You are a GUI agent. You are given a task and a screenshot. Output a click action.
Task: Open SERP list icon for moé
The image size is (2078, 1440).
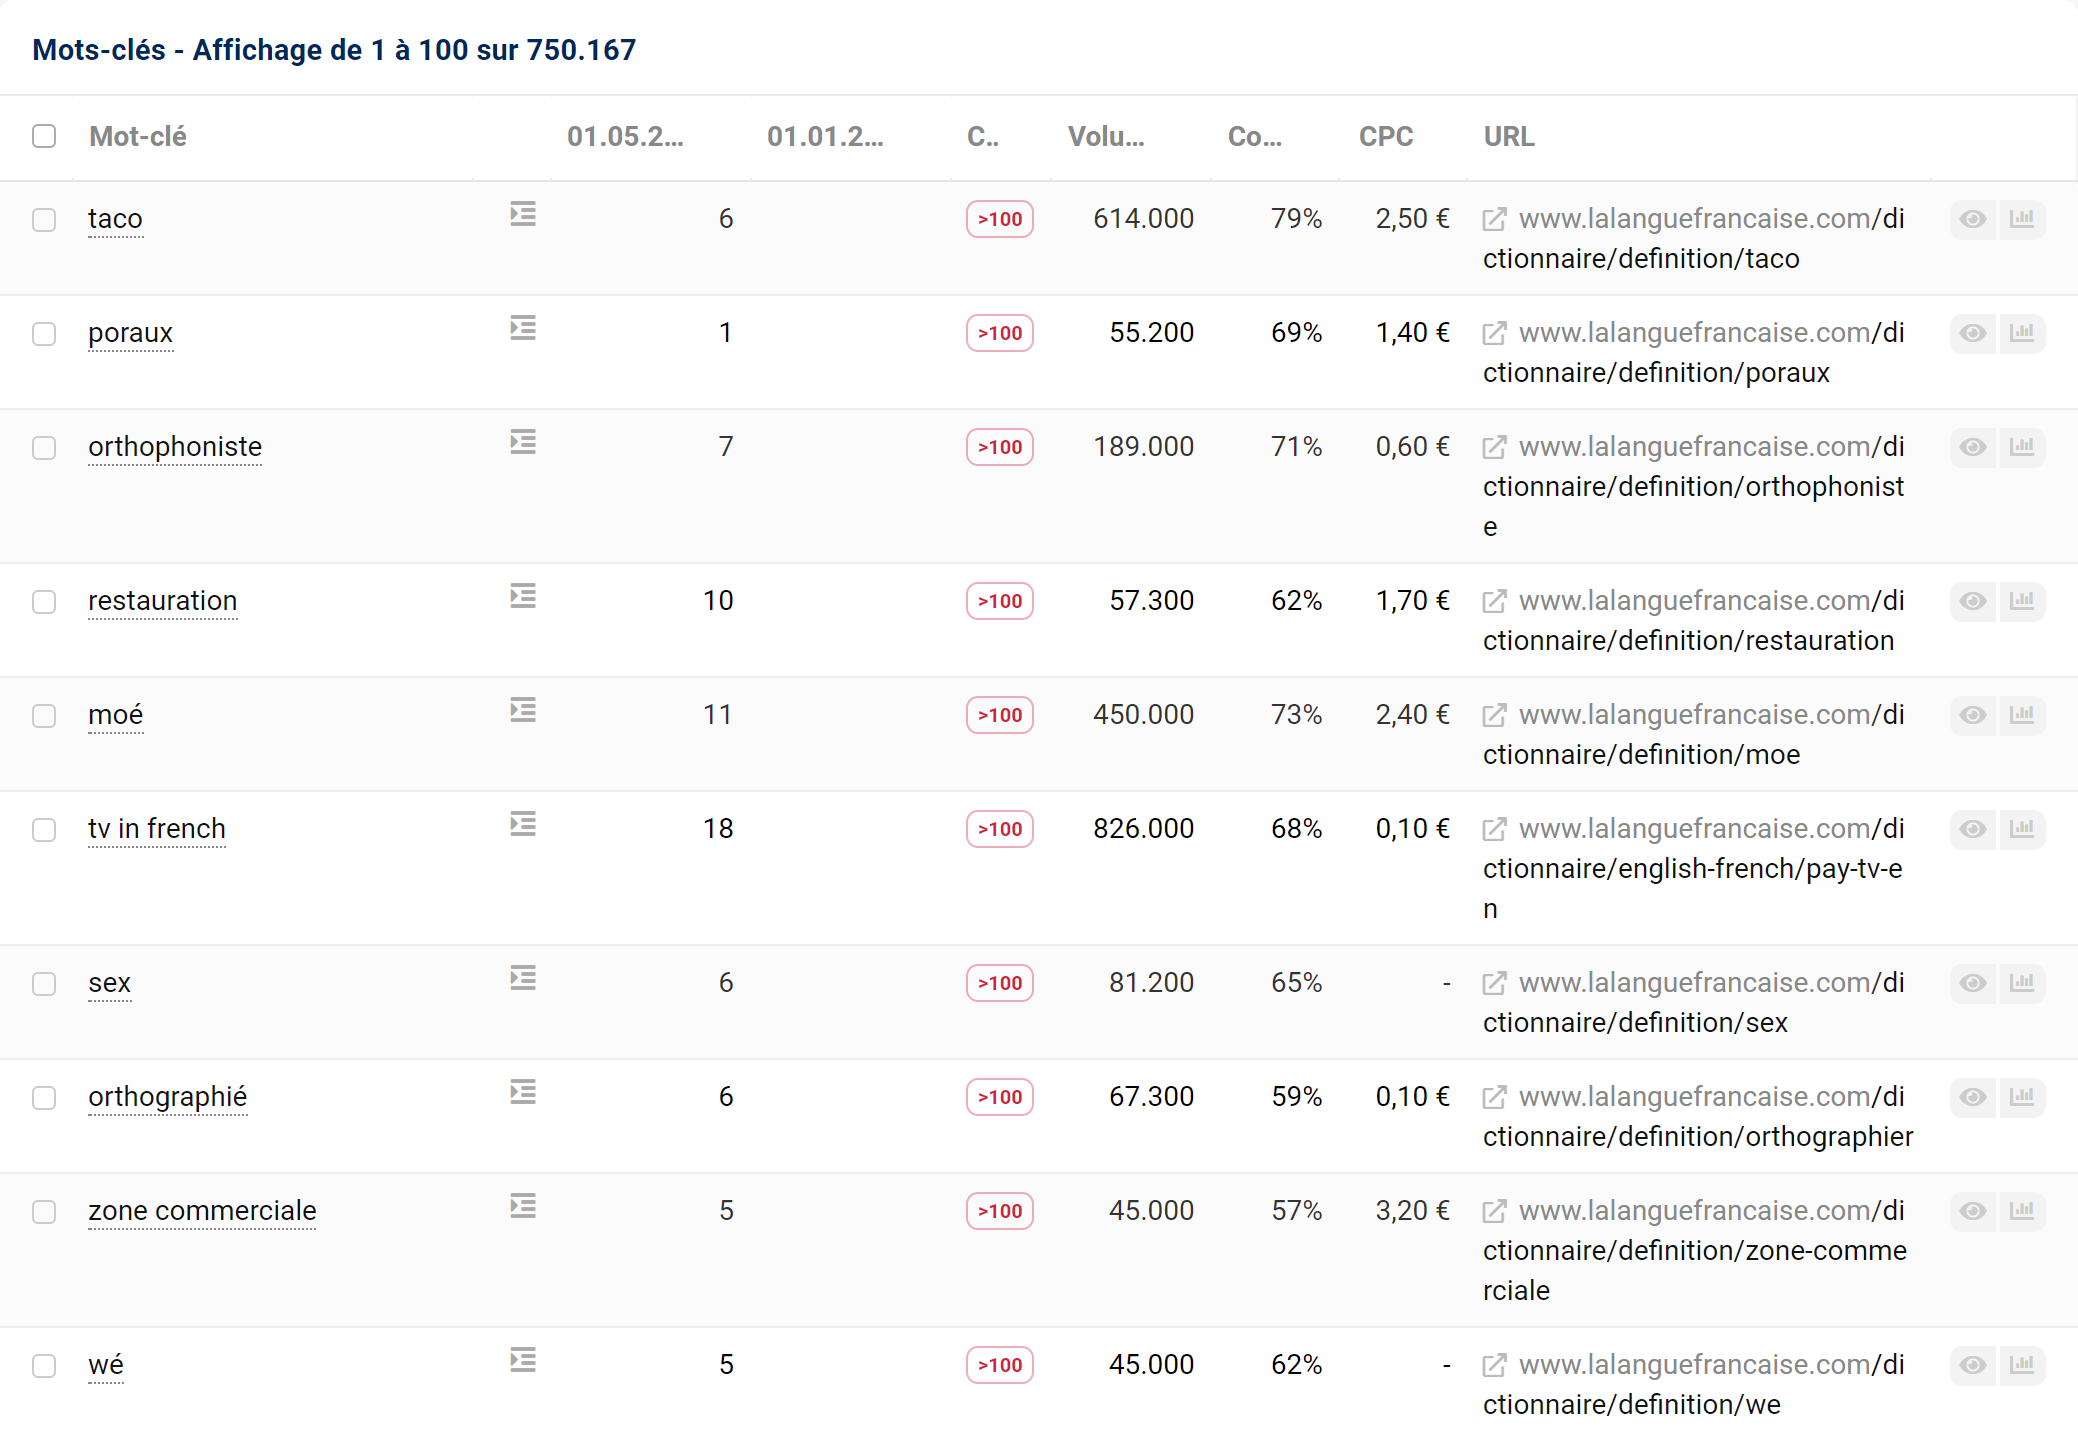[x=523, y=710]
